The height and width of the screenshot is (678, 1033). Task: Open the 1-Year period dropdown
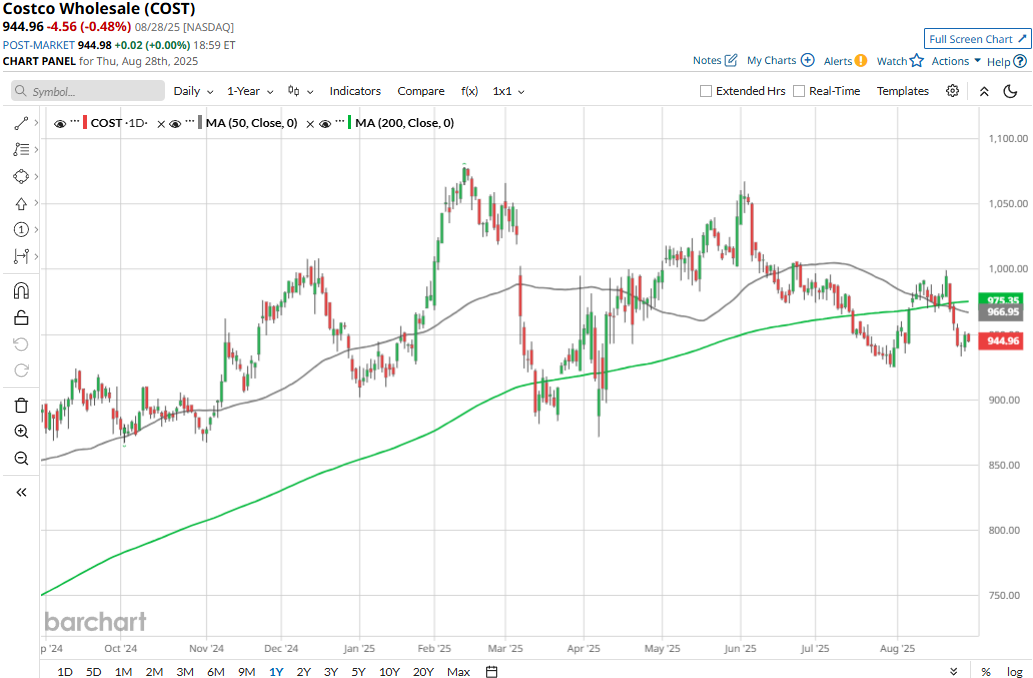tap(250, 91)
